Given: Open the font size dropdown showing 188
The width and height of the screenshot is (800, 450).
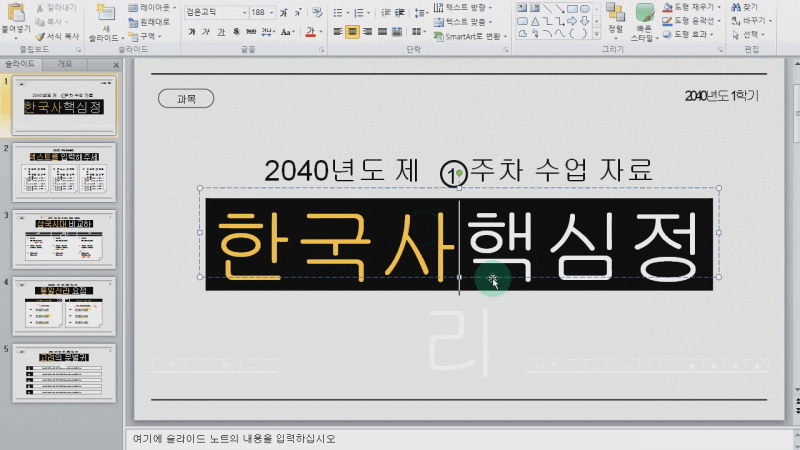Looking at the screenshot, I should click(271, 12).
